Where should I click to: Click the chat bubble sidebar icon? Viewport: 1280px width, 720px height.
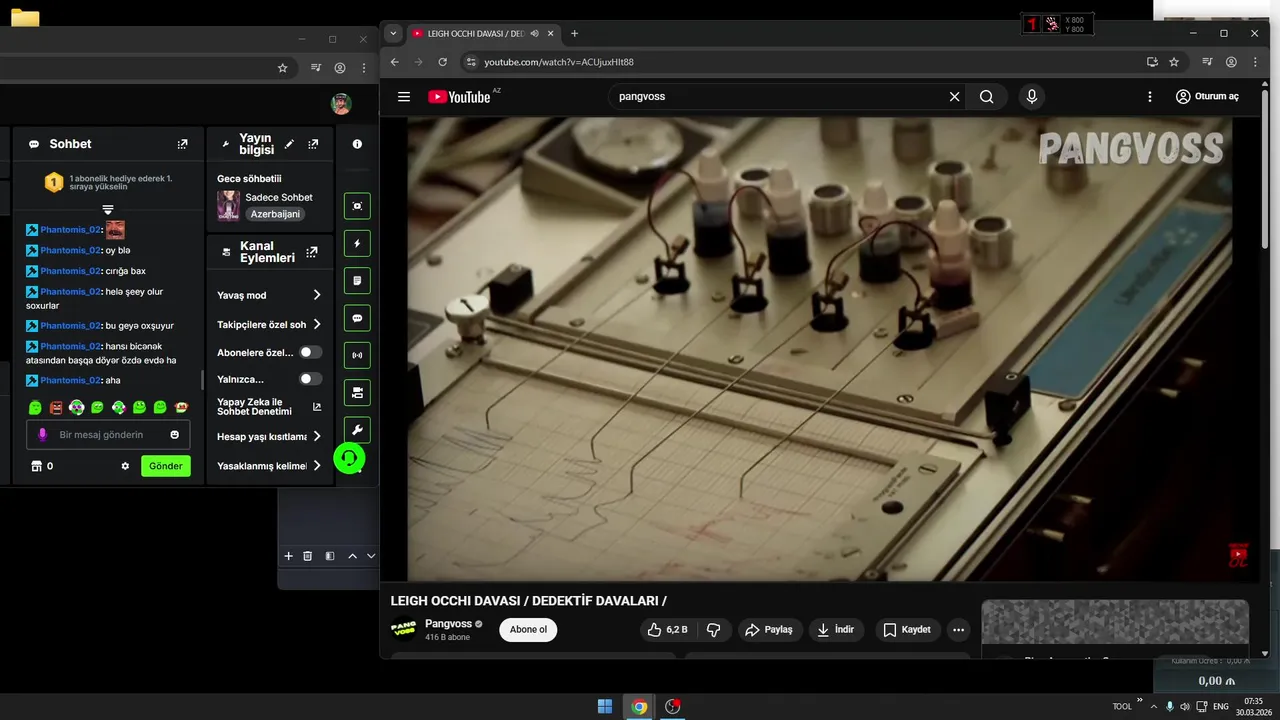coord(357,318)
